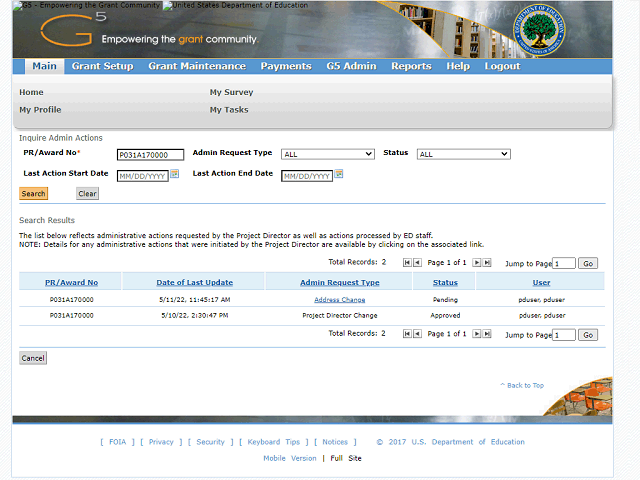Click the bottom Go button
Screen dimensions: 640x480
(588, 335)
